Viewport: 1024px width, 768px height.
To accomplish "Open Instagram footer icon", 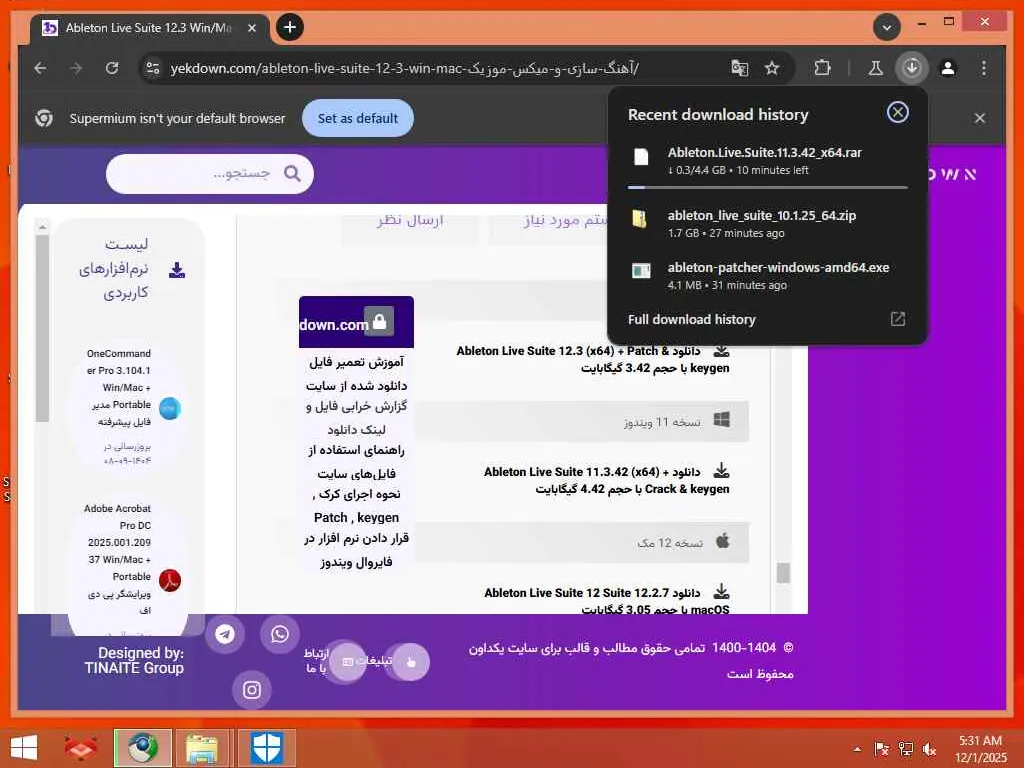I will tap(252, 690).
